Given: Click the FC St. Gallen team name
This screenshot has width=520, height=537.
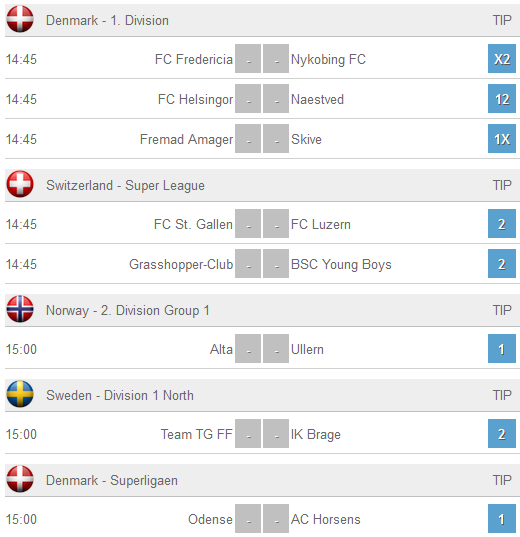Looking at the screenshot, I should point(193,224).
